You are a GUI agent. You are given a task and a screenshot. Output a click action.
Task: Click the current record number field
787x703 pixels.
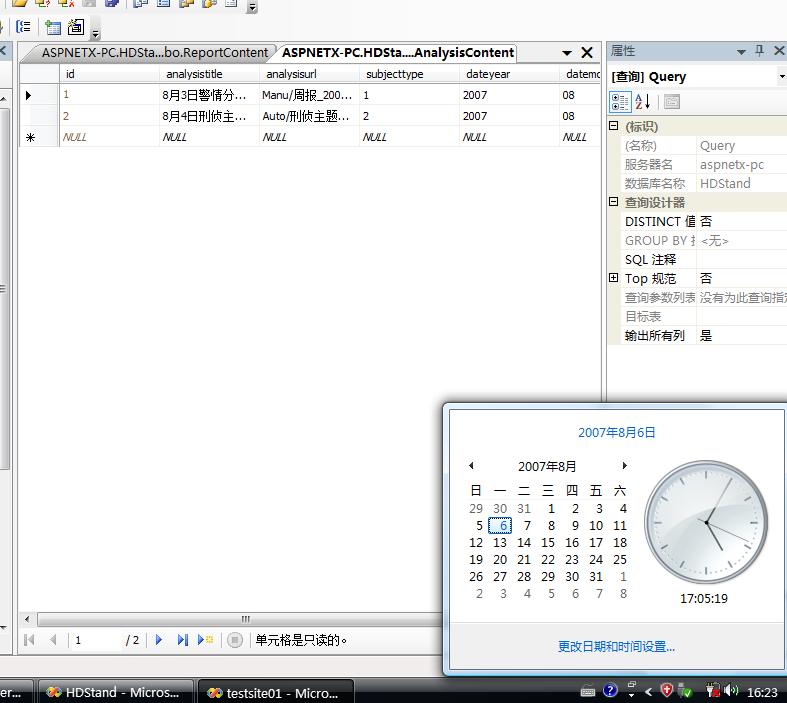coord(95,640)
